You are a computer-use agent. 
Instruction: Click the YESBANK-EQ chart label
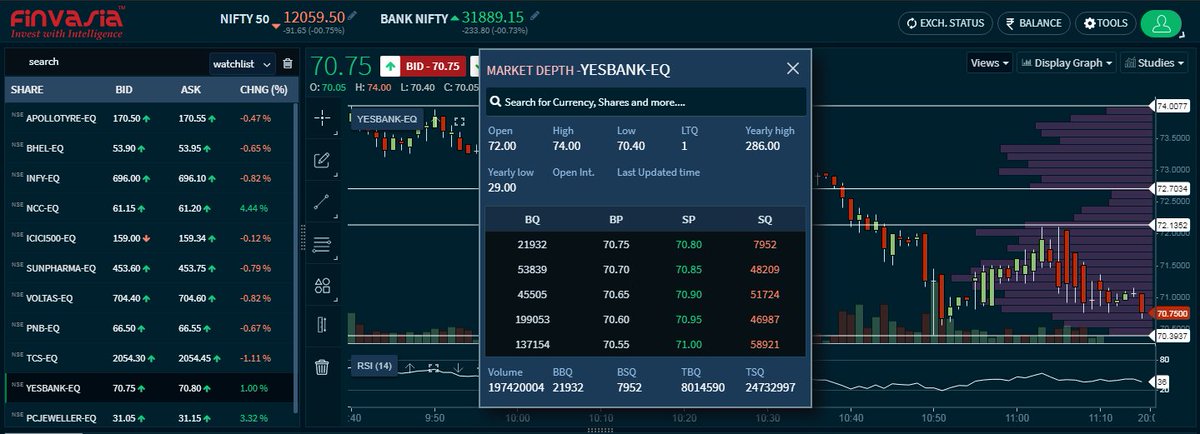tap(386, 119)
